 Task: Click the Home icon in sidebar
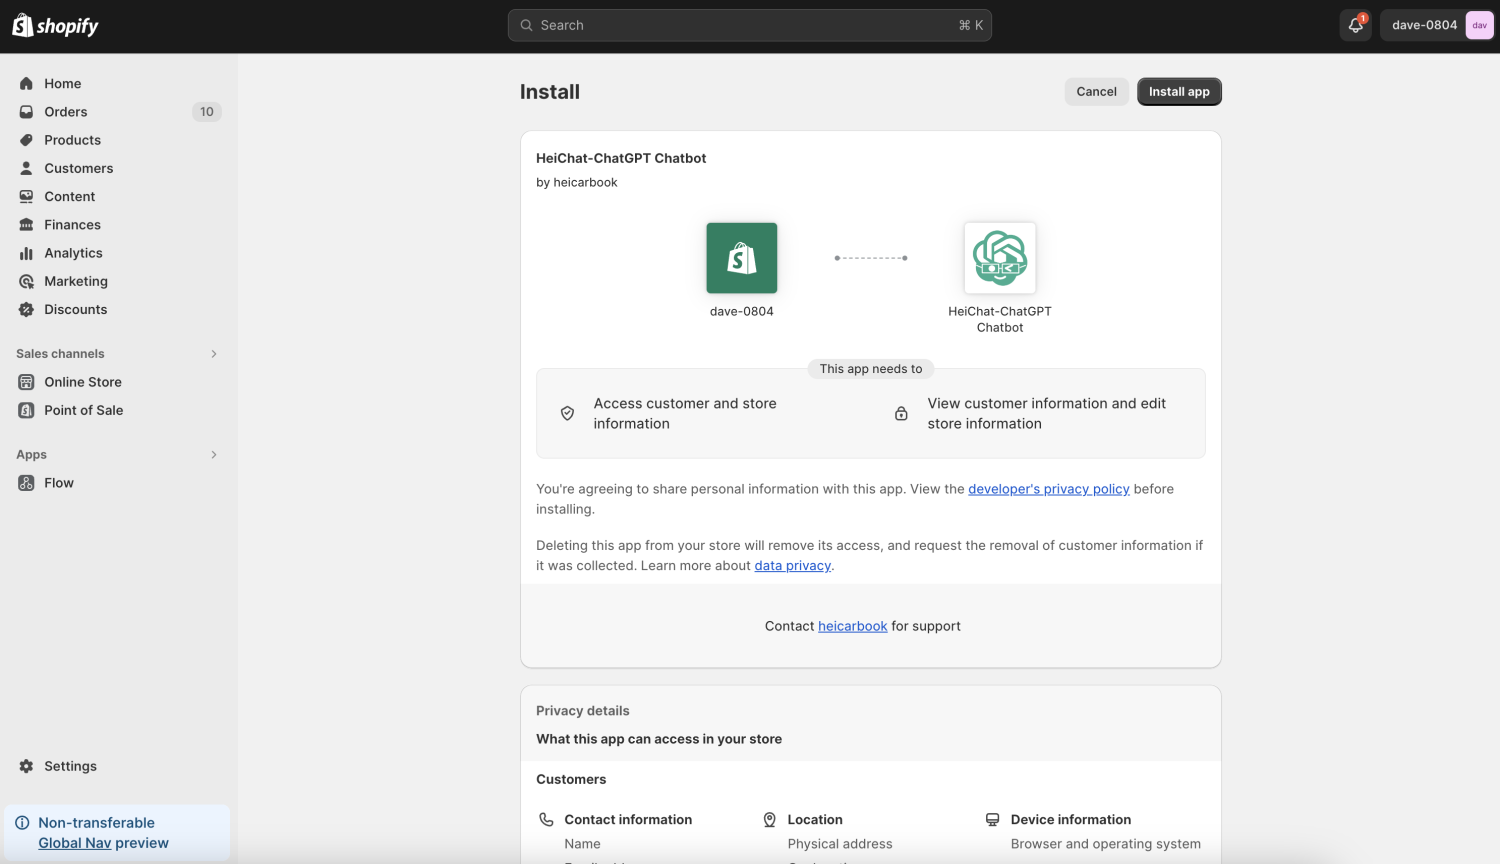coord(27,84)
